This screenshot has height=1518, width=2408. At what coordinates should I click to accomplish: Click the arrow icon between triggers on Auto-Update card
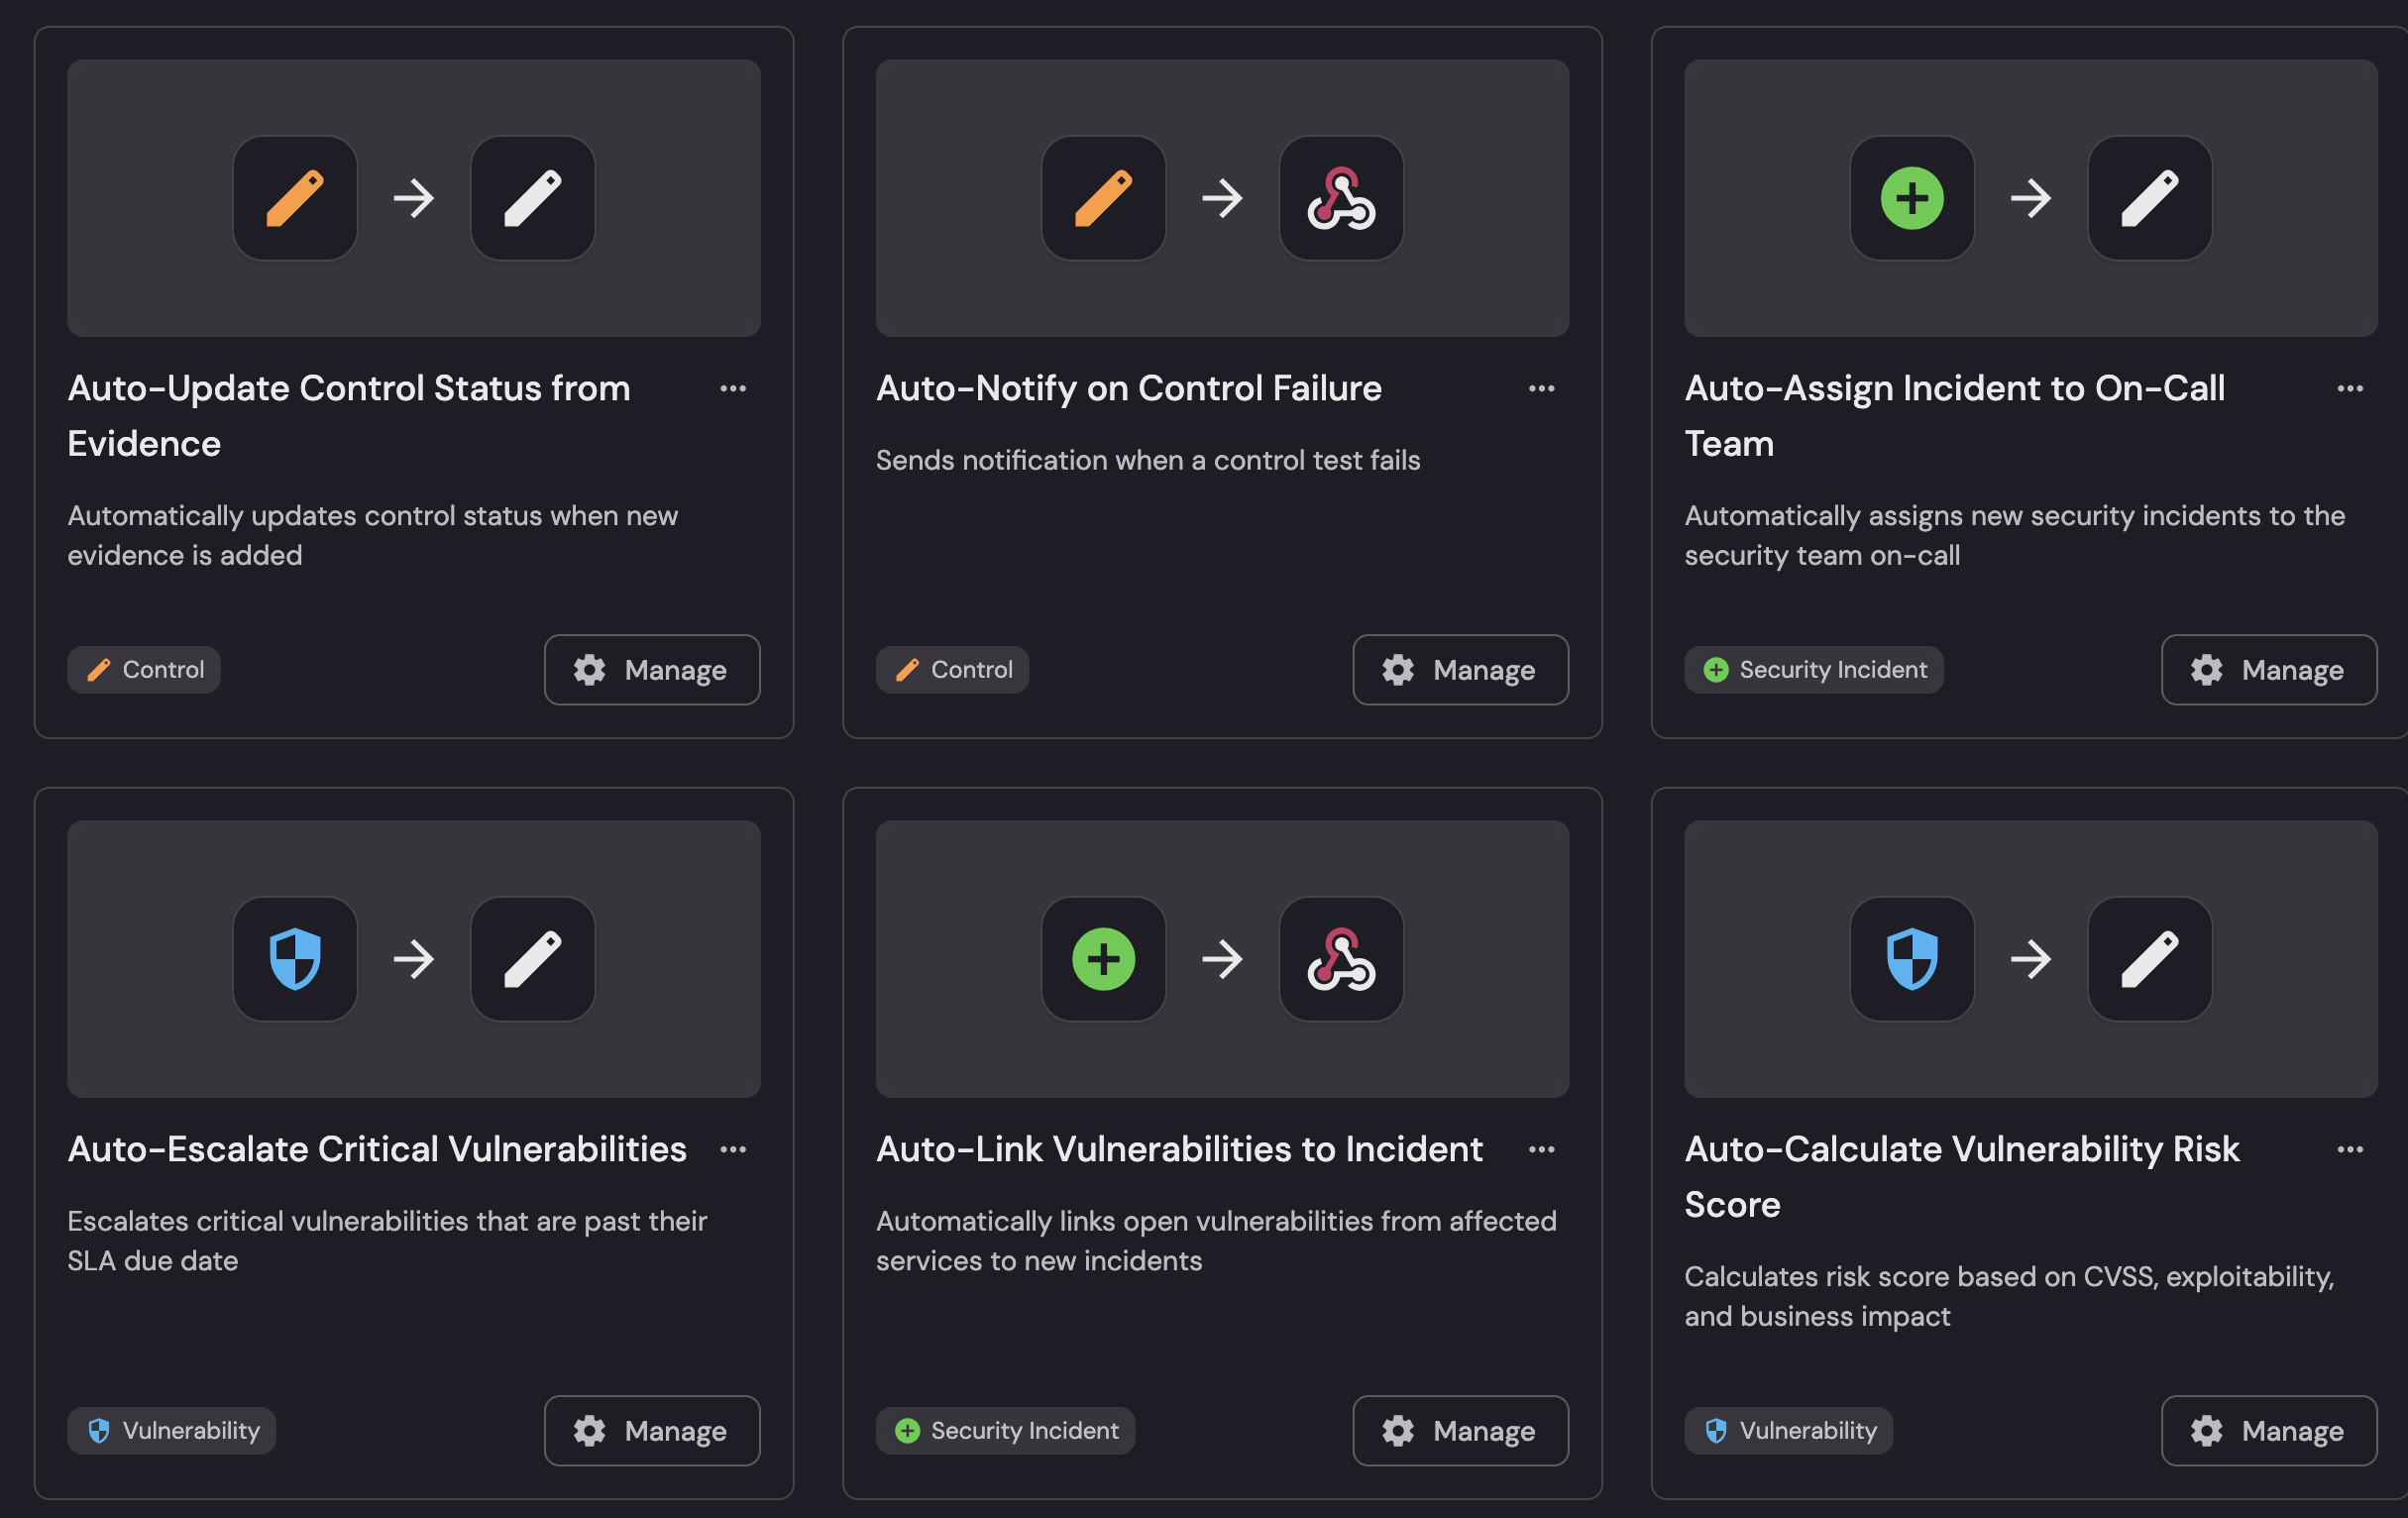414,198
